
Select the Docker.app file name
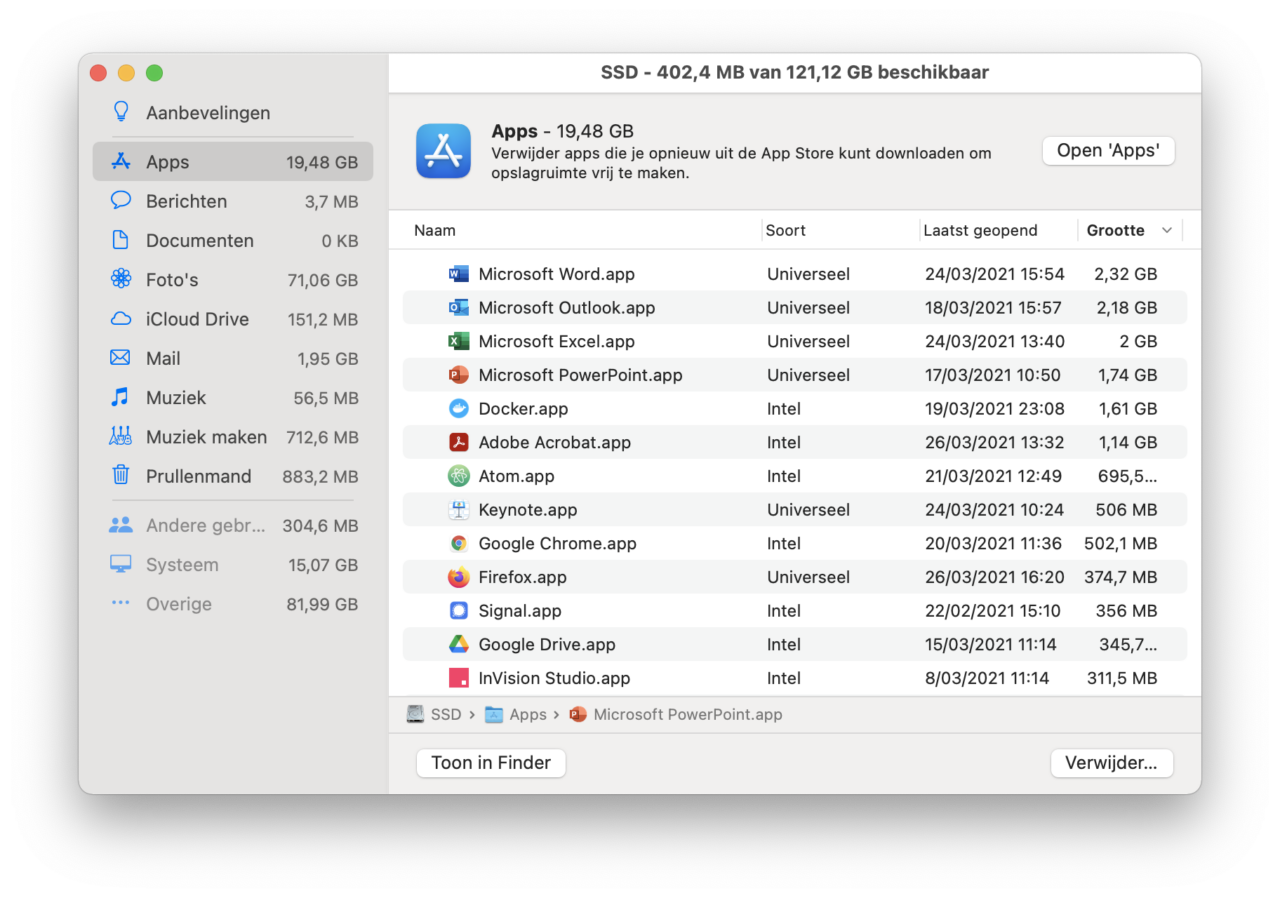point(523,408)
